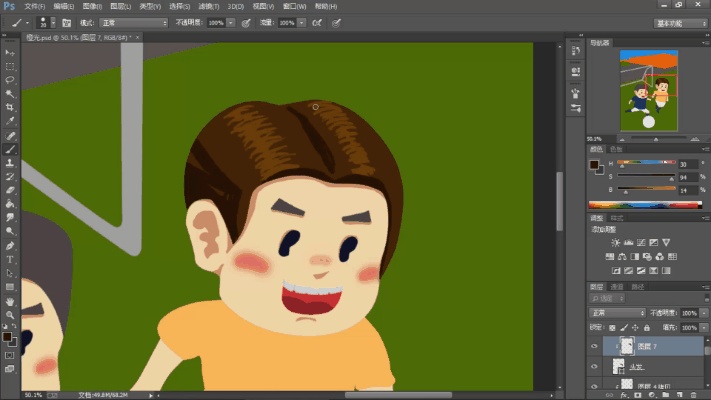Switch to the 通道 channels tab
This screenshot has height=400, width=711.
(617, 285)
